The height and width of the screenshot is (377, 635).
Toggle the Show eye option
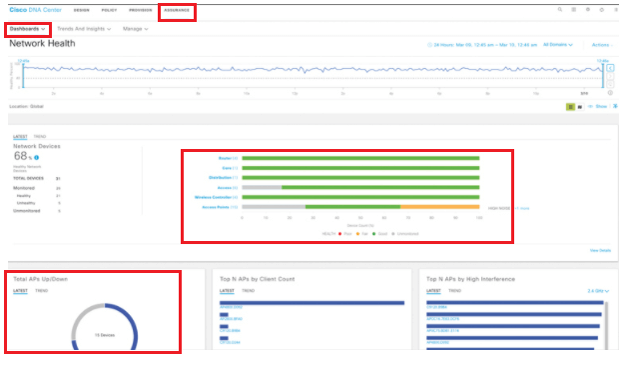pyautogui.click(x=598, y=106)
